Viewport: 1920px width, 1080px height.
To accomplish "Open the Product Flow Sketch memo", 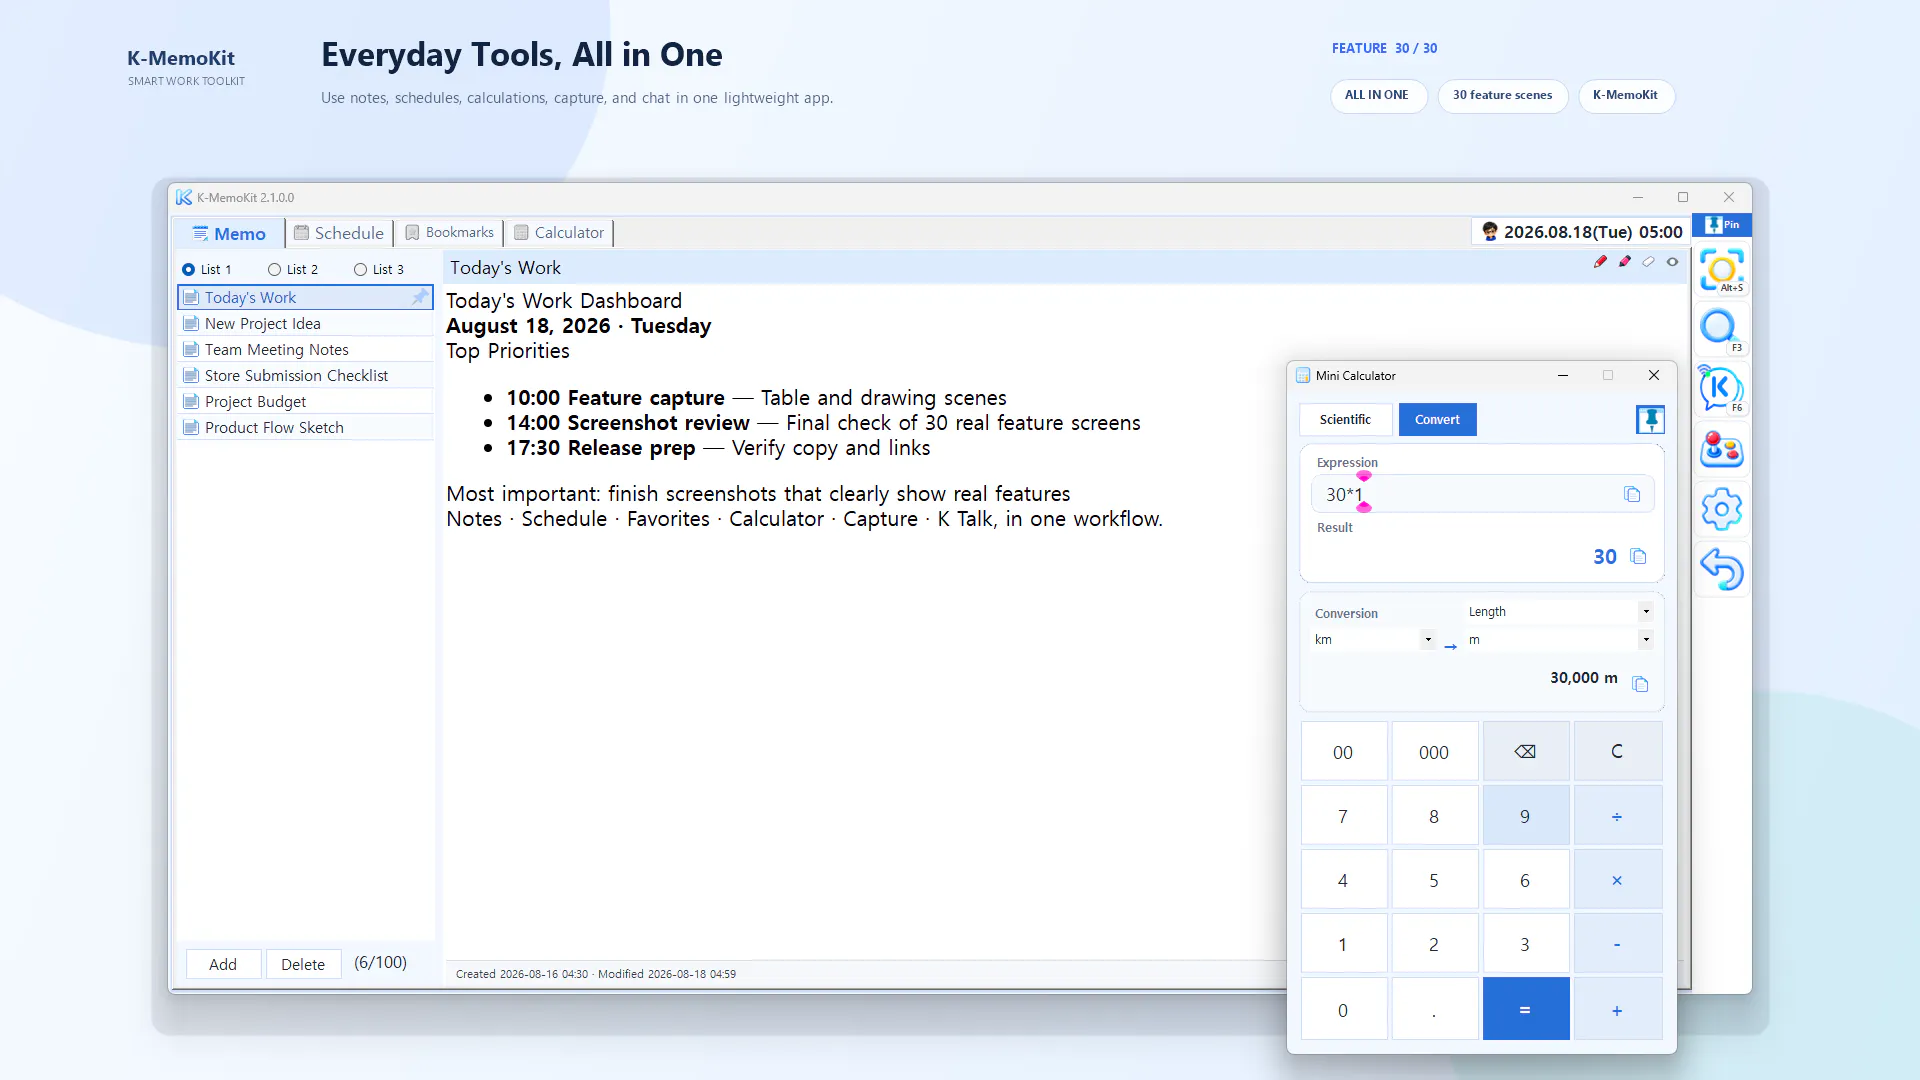I will coord(305,427).
